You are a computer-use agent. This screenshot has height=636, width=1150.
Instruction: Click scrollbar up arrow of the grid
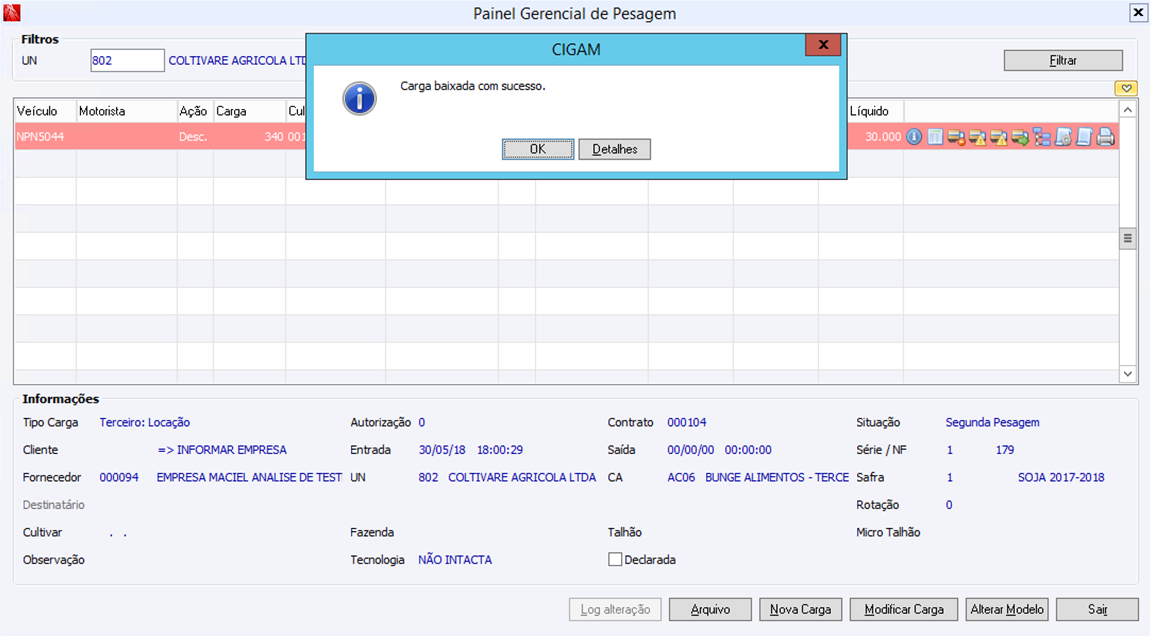pyautogui.click(x=1127, y=110)
